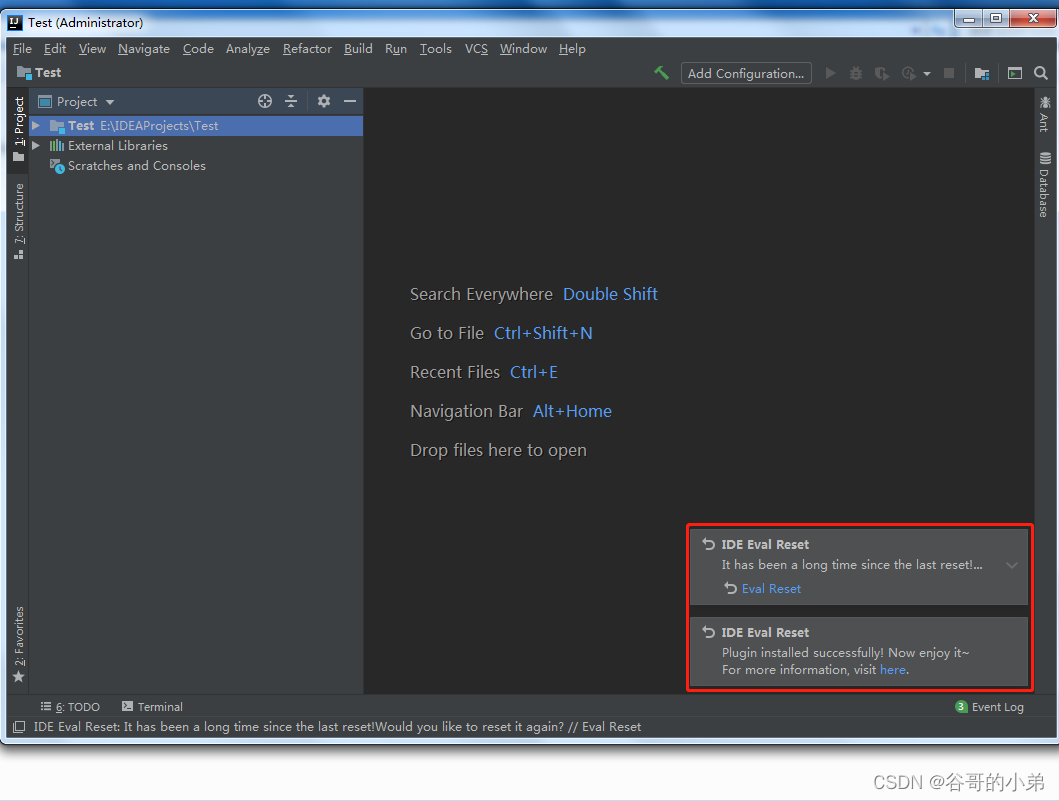Click the Run play icon
The image size is (1059, 801).
click(831, 73)
